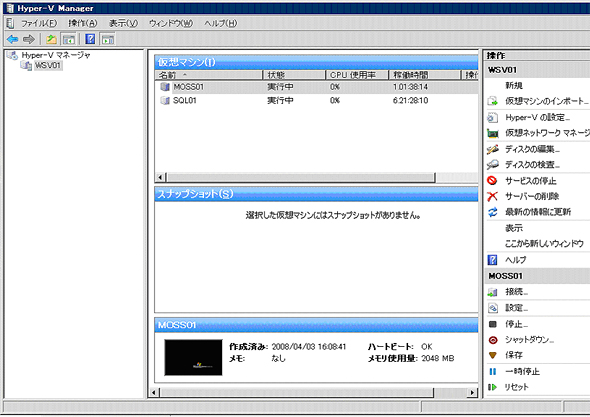The width and height of the screenshot is (590, 417).
Task: Click the 最新の情報に更新 refresh icon
Action: click(492, 212)
